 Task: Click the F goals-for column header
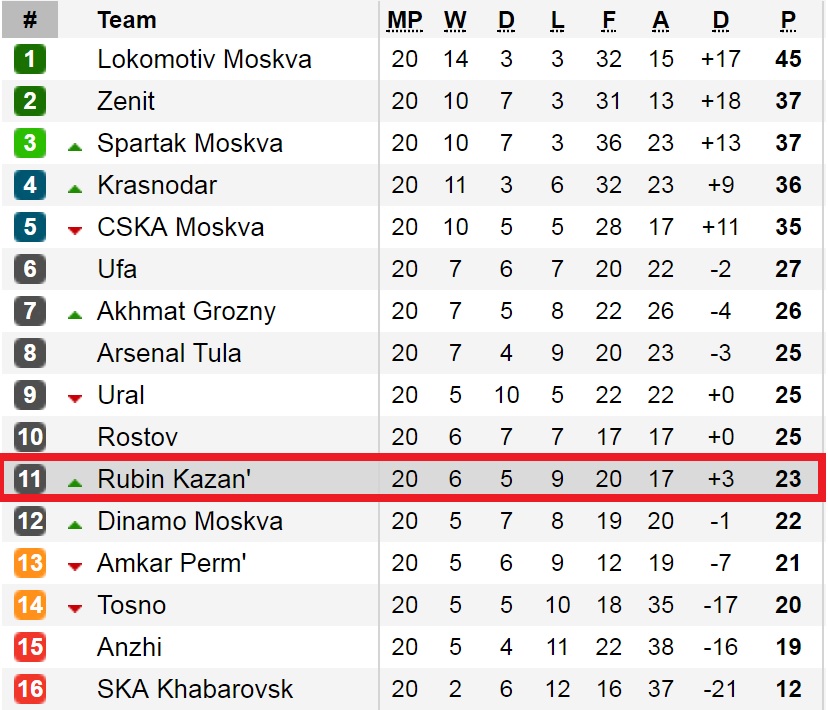608,21
